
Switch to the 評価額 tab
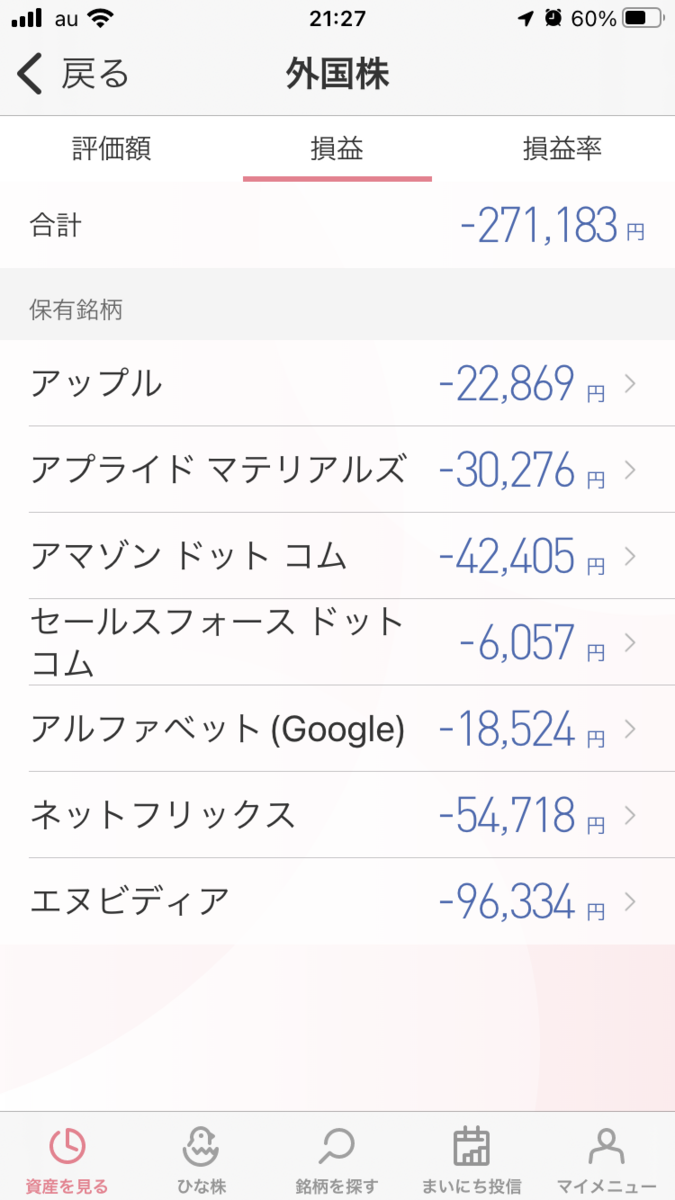(x=112, y=149)
